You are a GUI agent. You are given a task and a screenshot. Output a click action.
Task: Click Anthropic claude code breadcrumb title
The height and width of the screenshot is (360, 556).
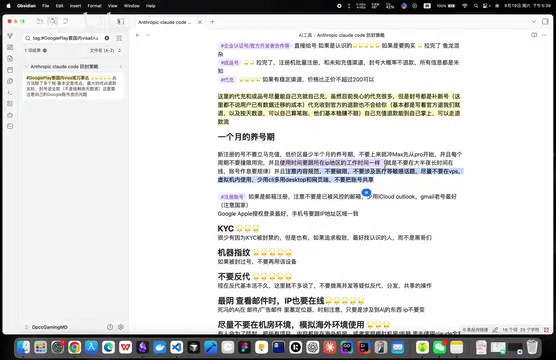(x=351, y=35)
